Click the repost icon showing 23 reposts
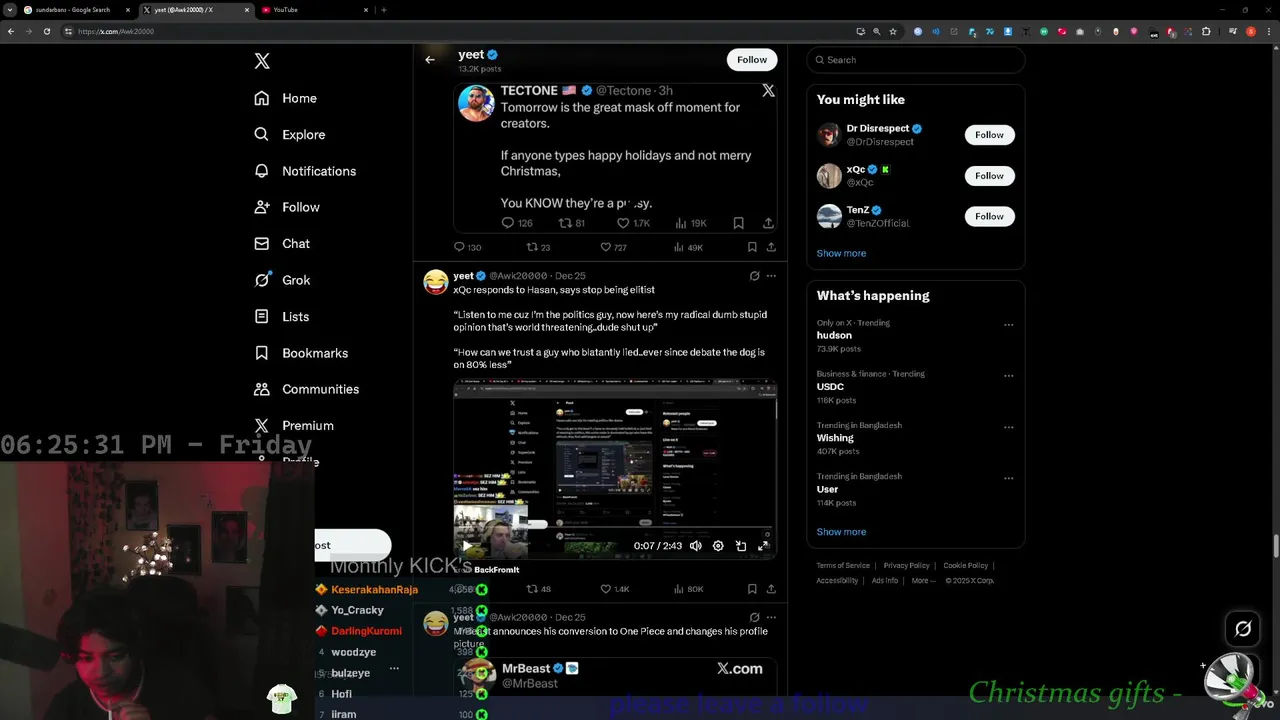Image resolution: width=1280 pixels, height=720 pixels. coord(532,247)
